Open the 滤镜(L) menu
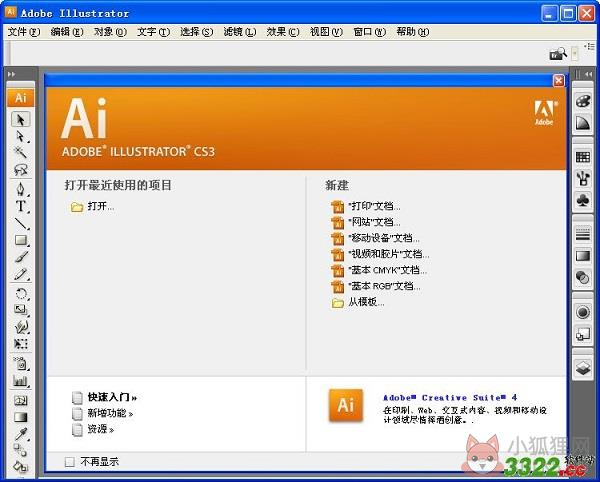 click(240, 32)
